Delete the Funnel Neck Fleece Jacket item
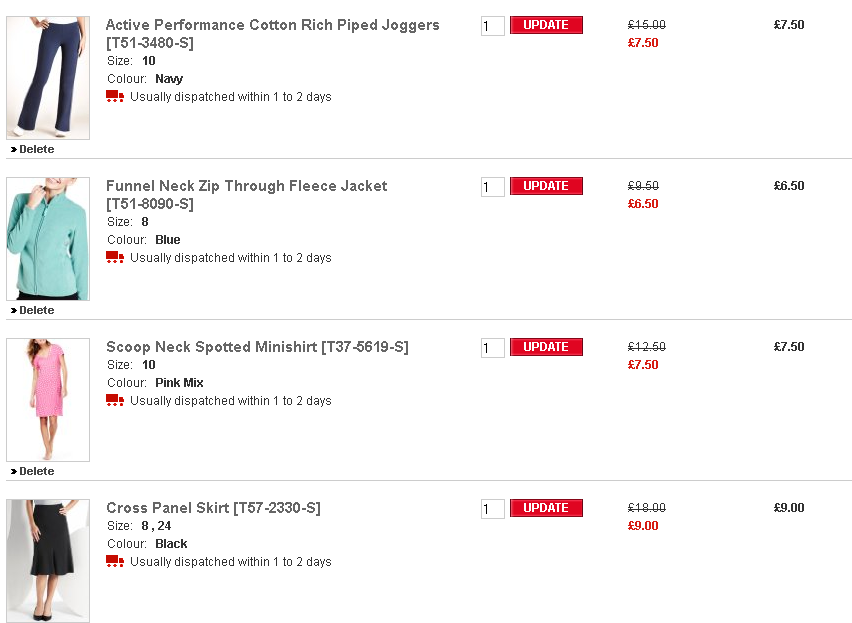Viewport: 852px width, 623px height. pos(36,311)
